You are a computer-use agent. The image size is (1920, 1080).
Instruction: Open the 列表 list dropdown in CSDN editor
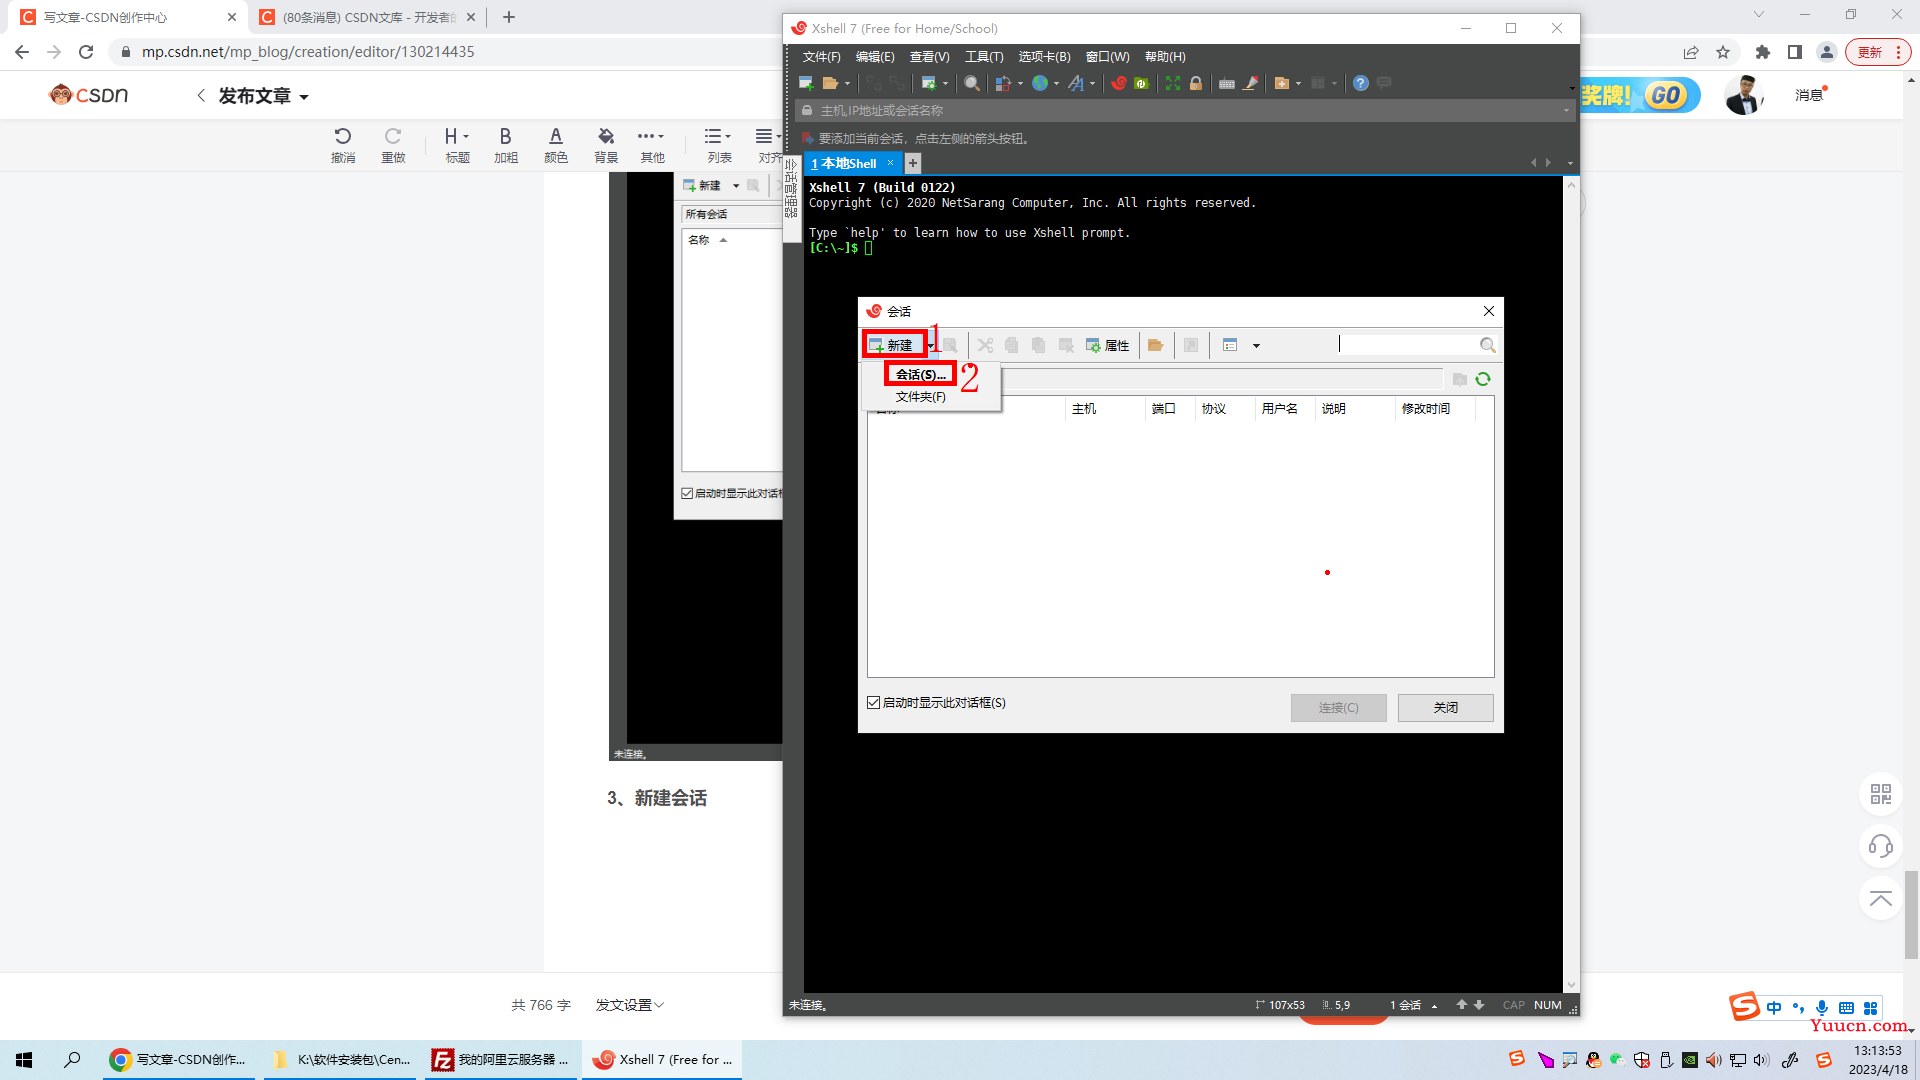point(719,145)
